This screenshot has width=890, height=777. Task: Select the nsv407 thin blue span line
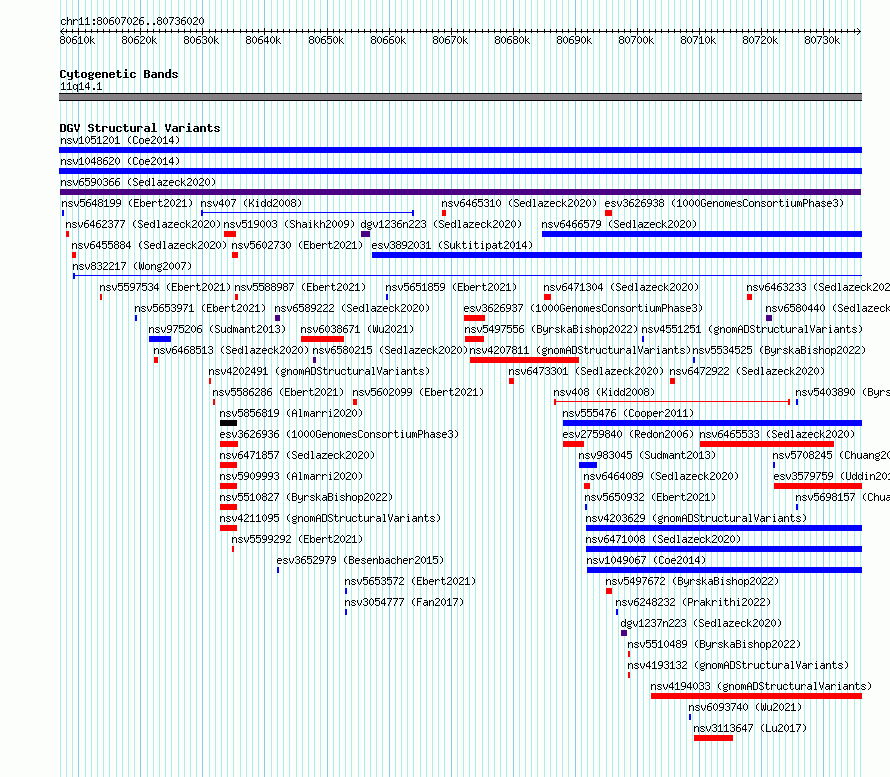307,213
